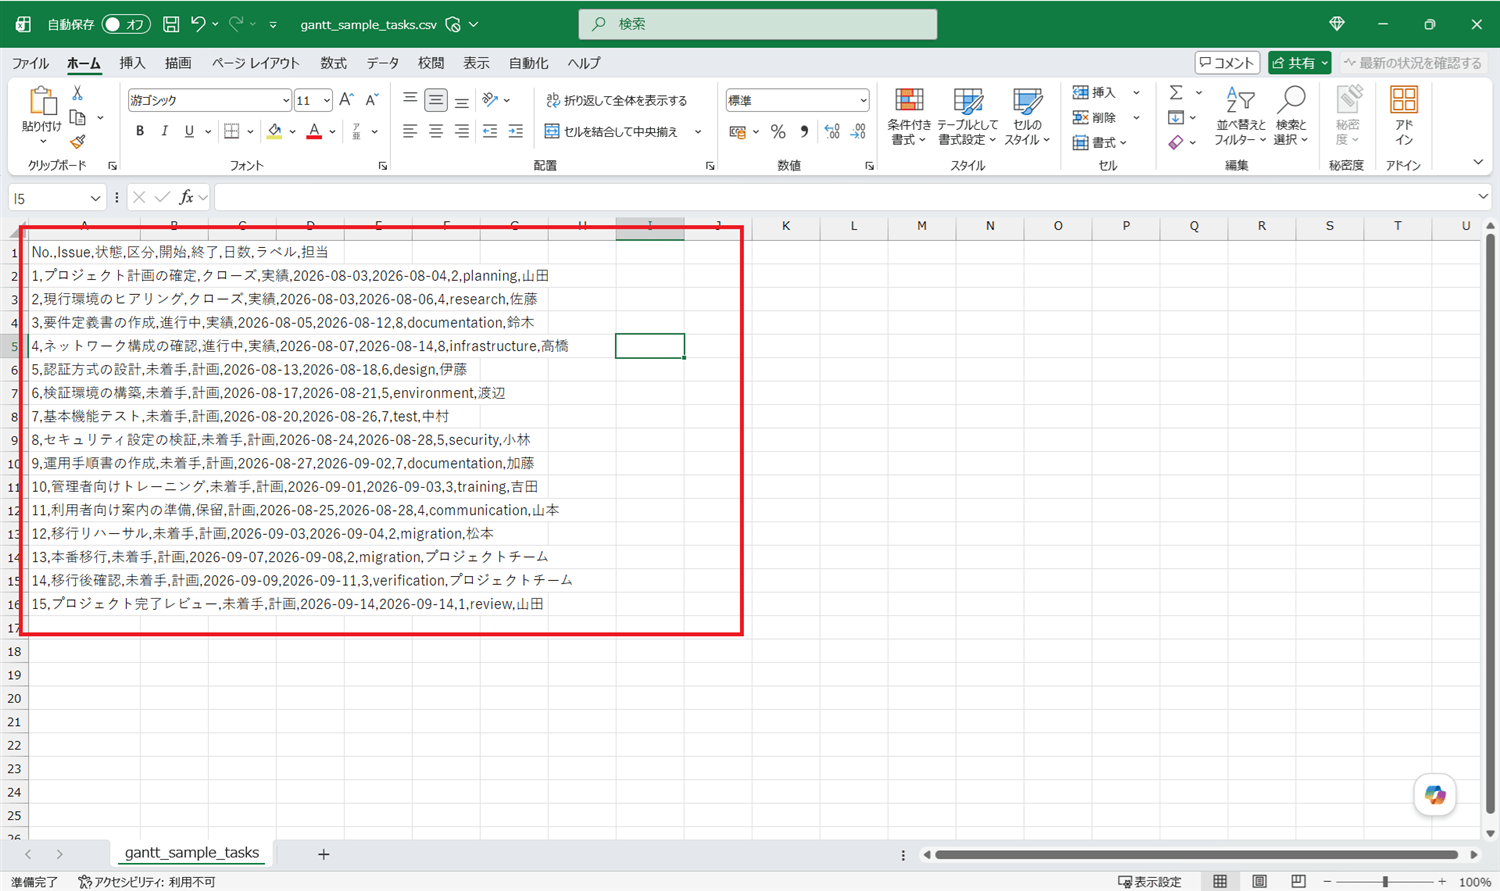This screenshot has width=1500, height=891.
Task: Toggle middle vertical alignment
Action: point(436,100)
